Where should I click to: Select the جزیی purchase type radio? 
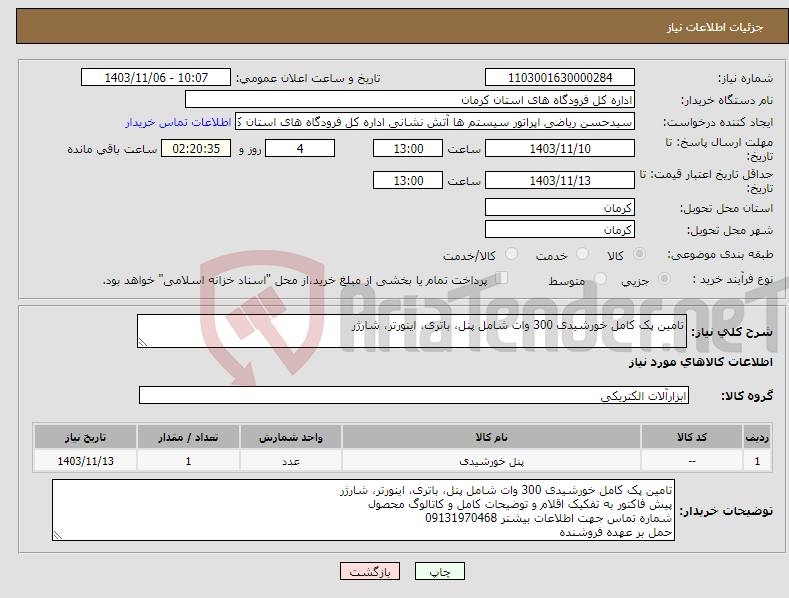[664, 278]
